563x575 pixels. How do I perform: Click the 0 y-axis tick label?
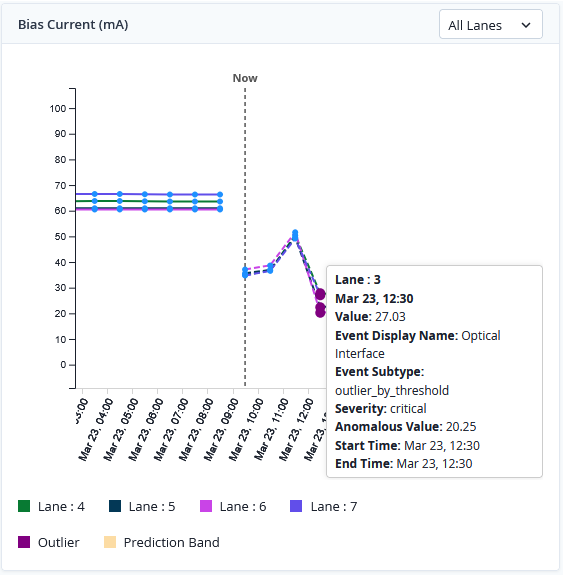tap(63, 365)
